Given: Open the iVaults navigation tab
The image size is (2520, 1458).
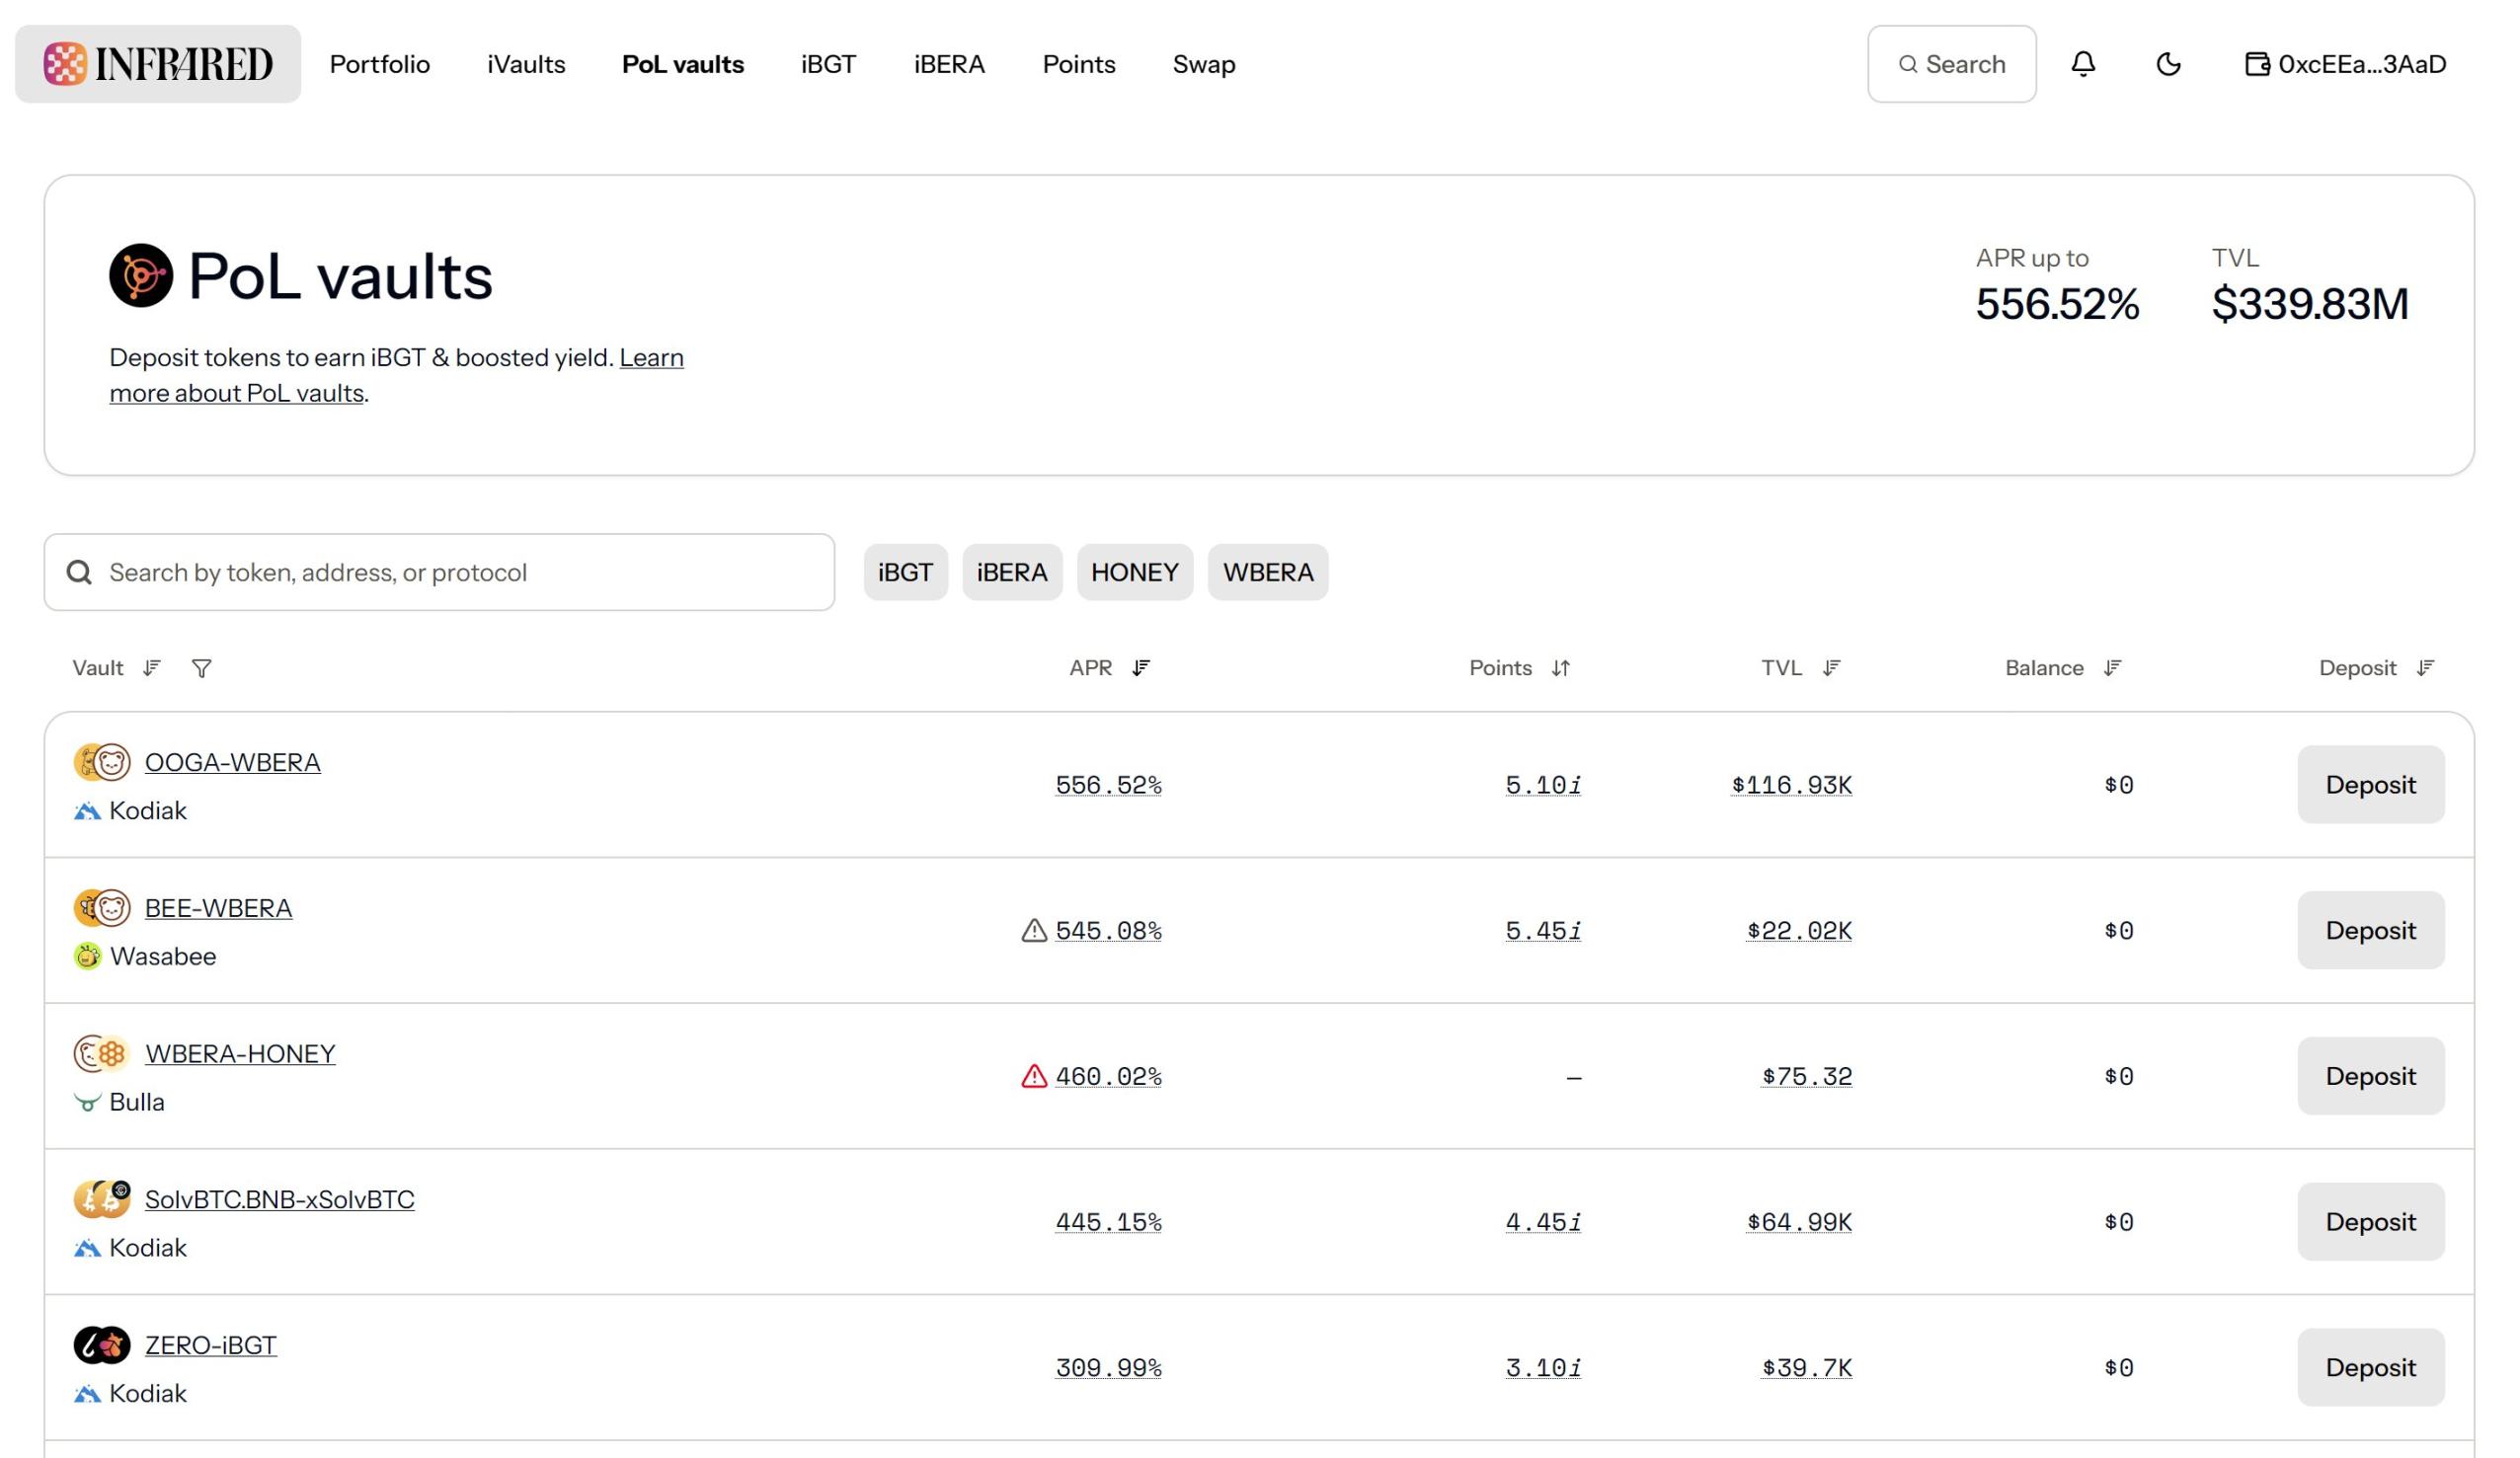Looking at the screenshot, I should (x=526, y=64).
